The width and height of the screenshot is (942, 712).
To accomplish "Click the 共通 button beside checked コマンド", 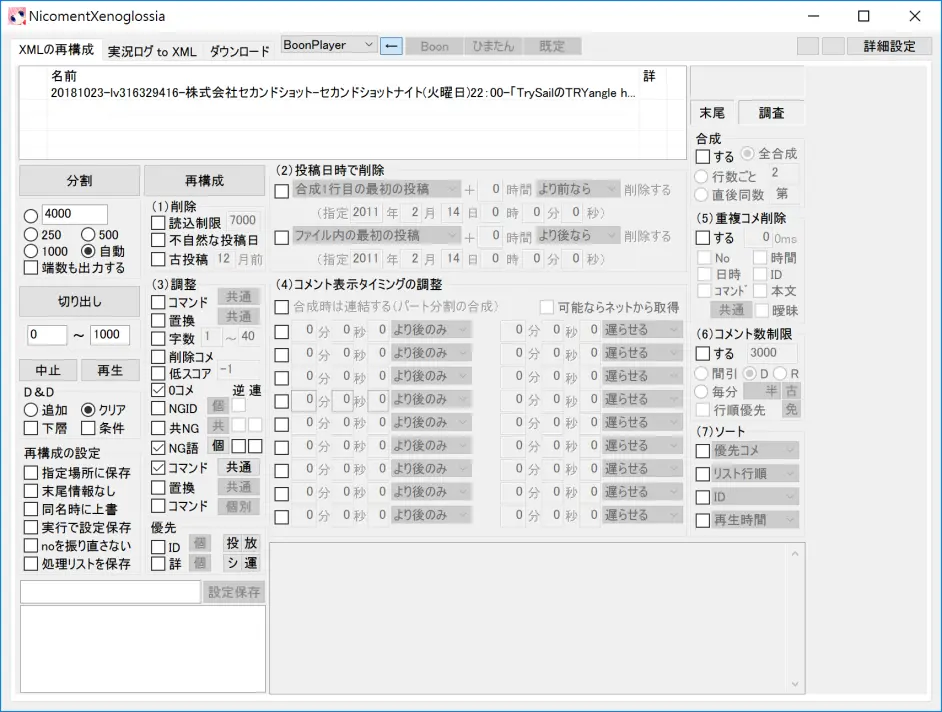I will (239, 467).
